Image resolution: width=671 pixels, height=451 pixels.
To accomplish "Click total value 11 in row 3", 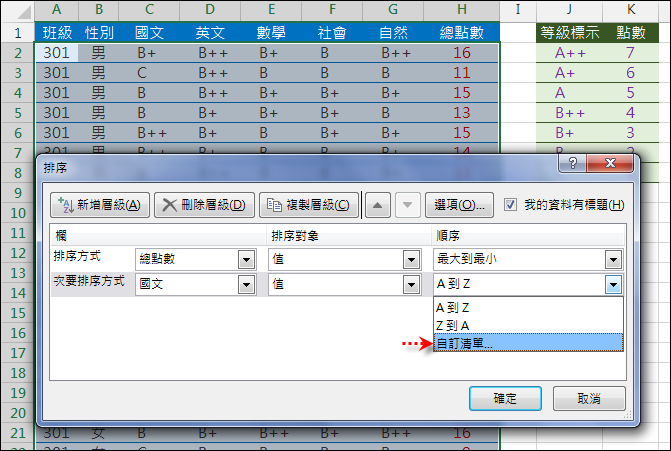I will pos(462,73).
